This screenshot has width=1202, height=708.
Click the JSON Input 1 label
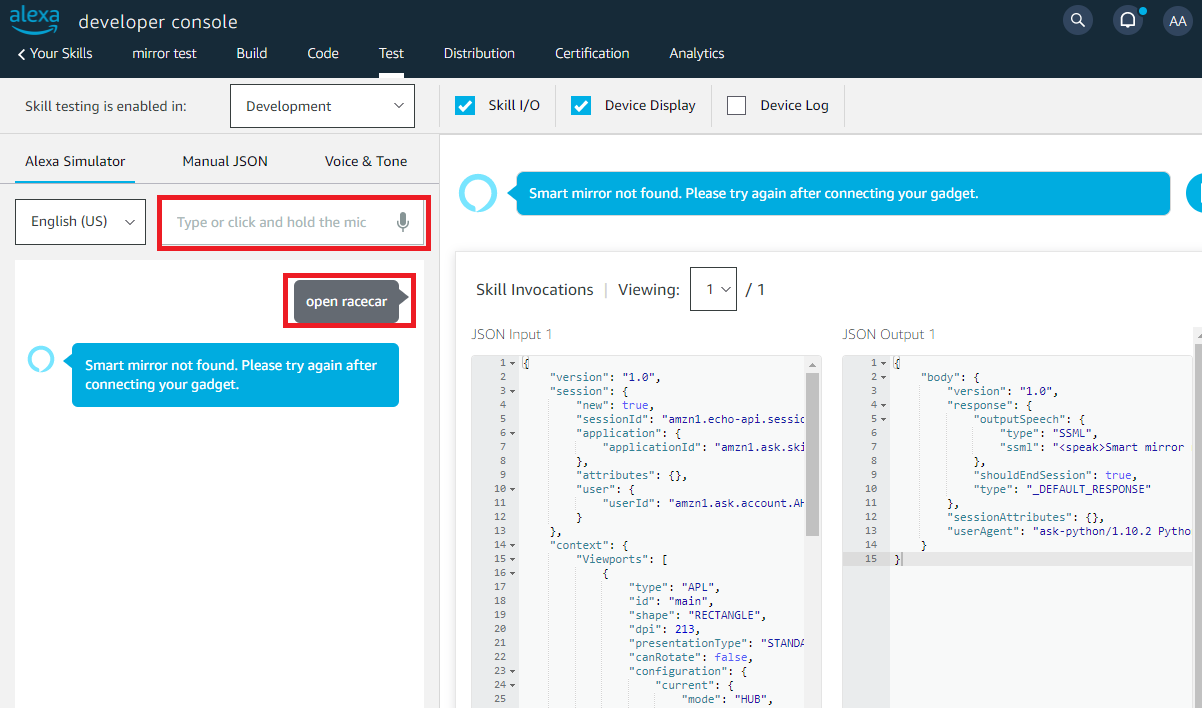(512, 334)
